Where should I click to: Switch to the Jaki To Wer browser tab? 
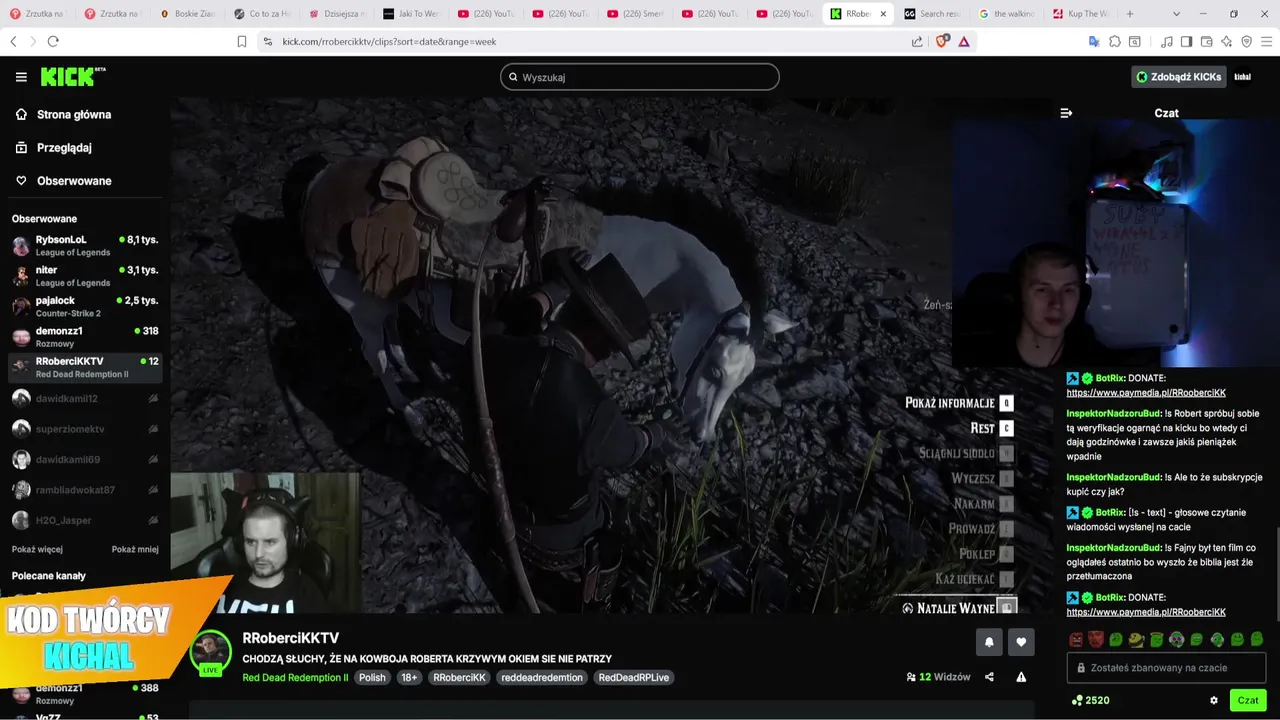(x=411, y=14)
